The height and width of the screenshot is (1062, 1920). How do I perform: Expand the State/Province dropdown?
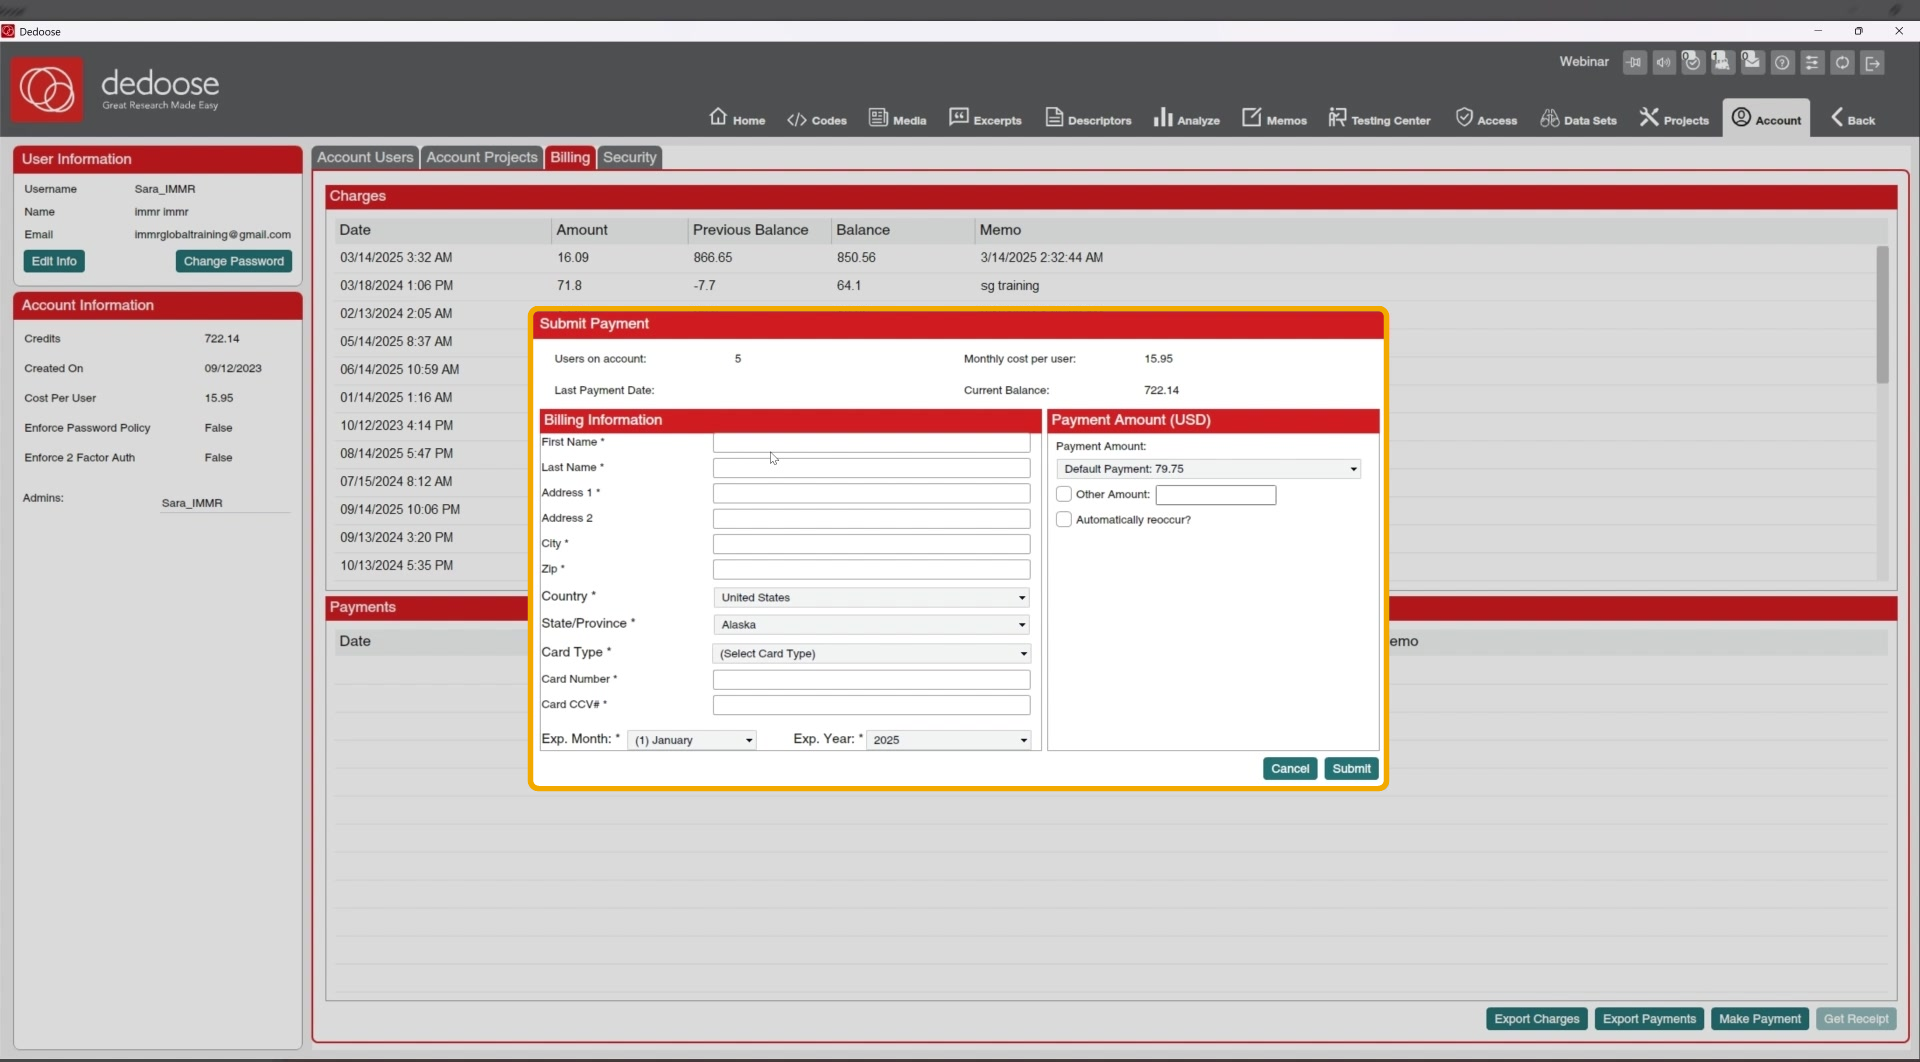pos(871,624)
